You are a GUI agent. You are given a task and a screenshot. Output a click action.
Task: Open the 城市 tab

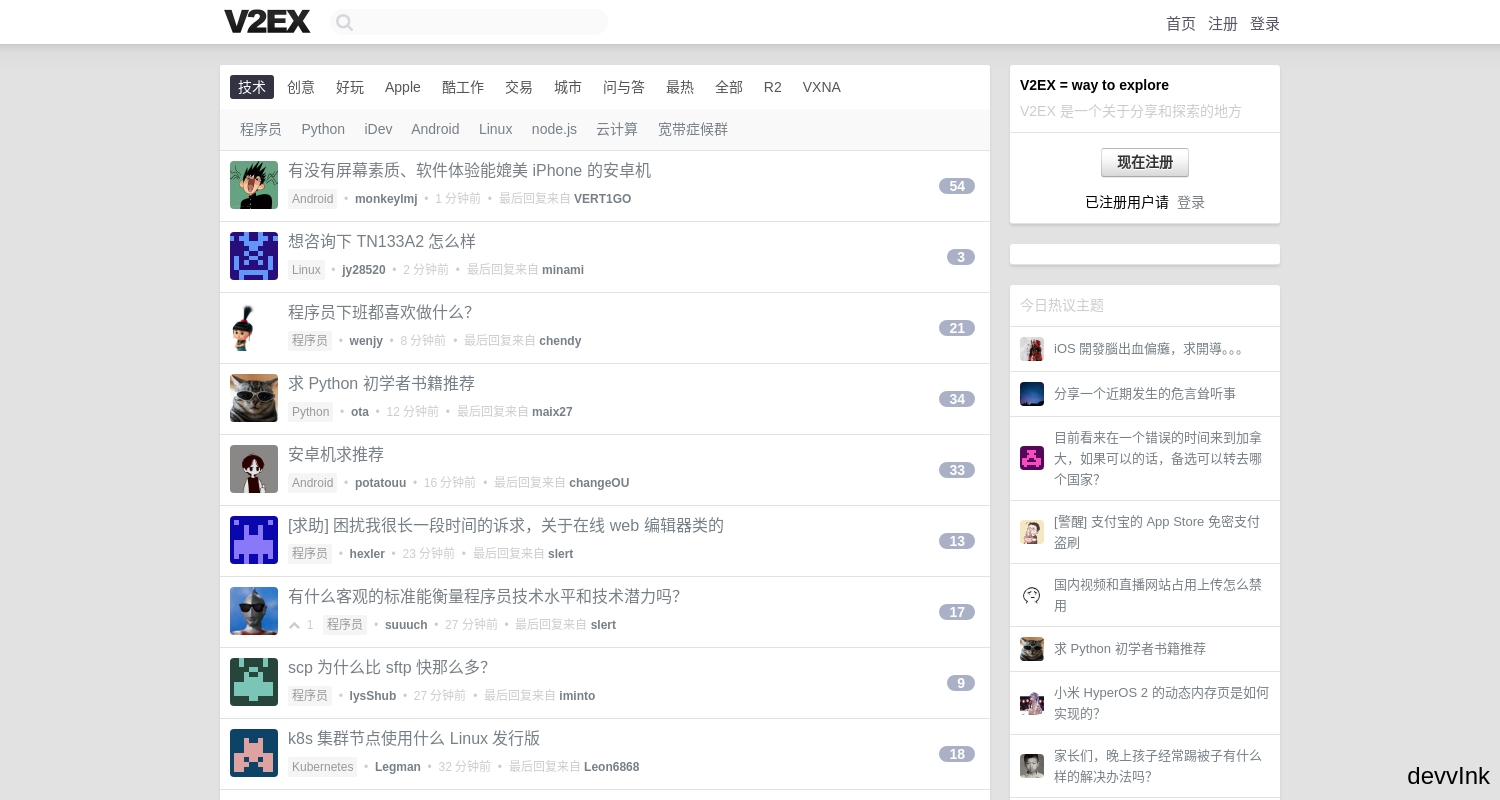click(568, 87)
